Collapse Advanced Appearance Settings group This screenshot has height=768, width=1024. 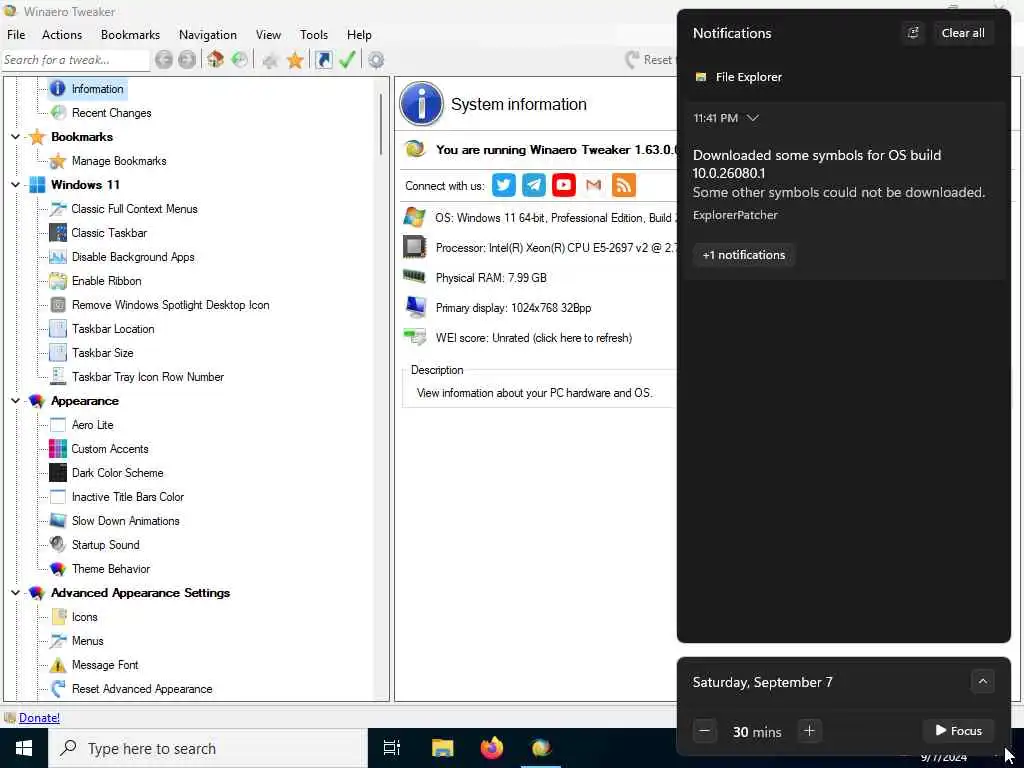(x=15, y=593)
